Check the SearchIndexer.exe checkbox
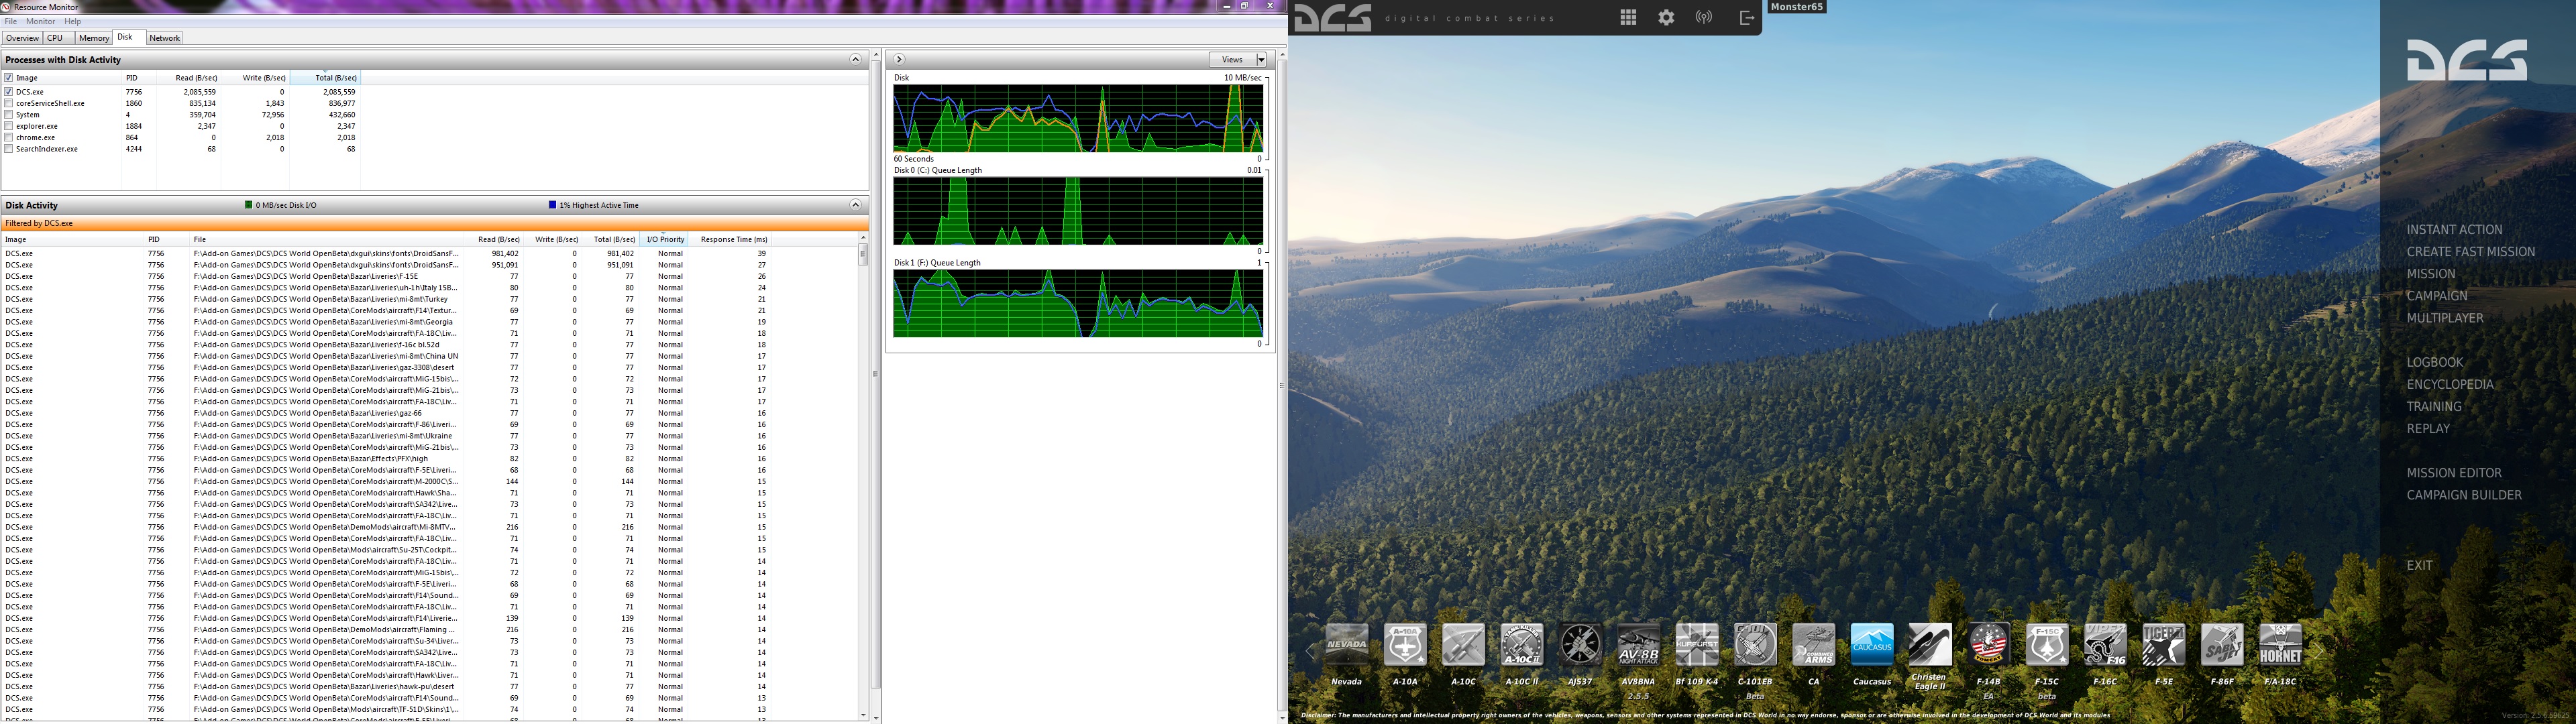Screen dimensions: 2576x724 (x=9, y=148)
